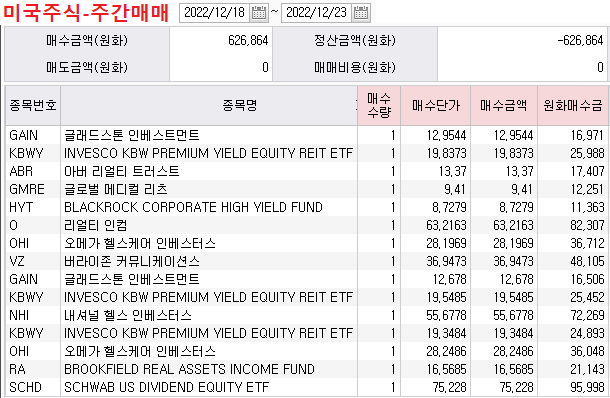Click BLACKROCK CORPORATE HIGH YIELD FUND name

coord(193,207)
